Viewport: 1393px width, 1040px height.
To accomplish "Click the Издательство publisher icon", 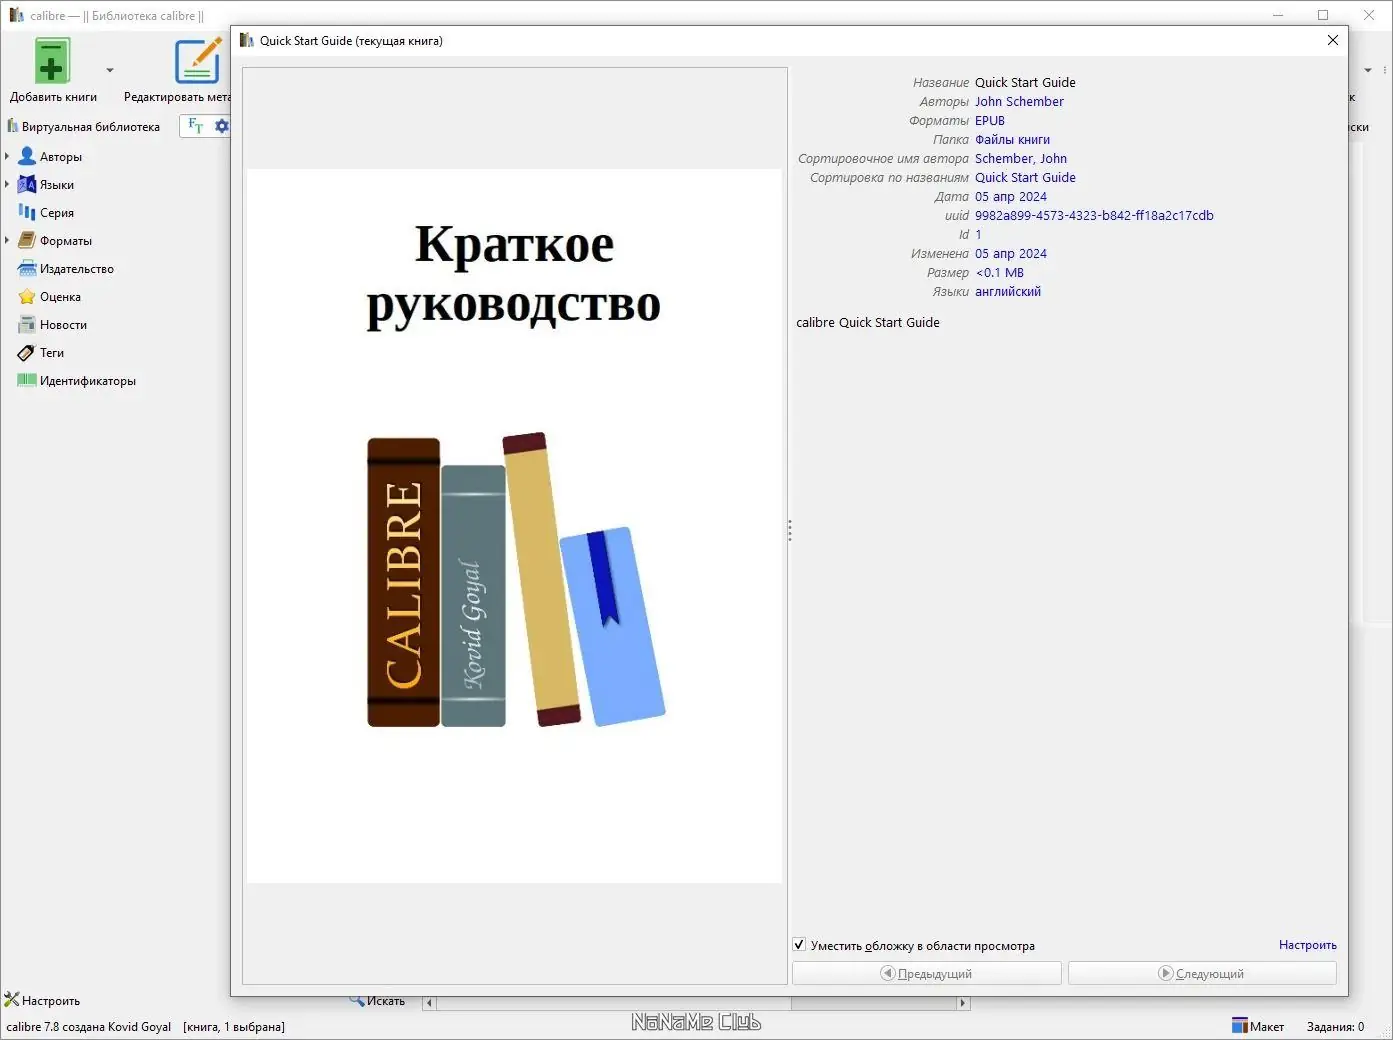I will (x=27, y=268).
